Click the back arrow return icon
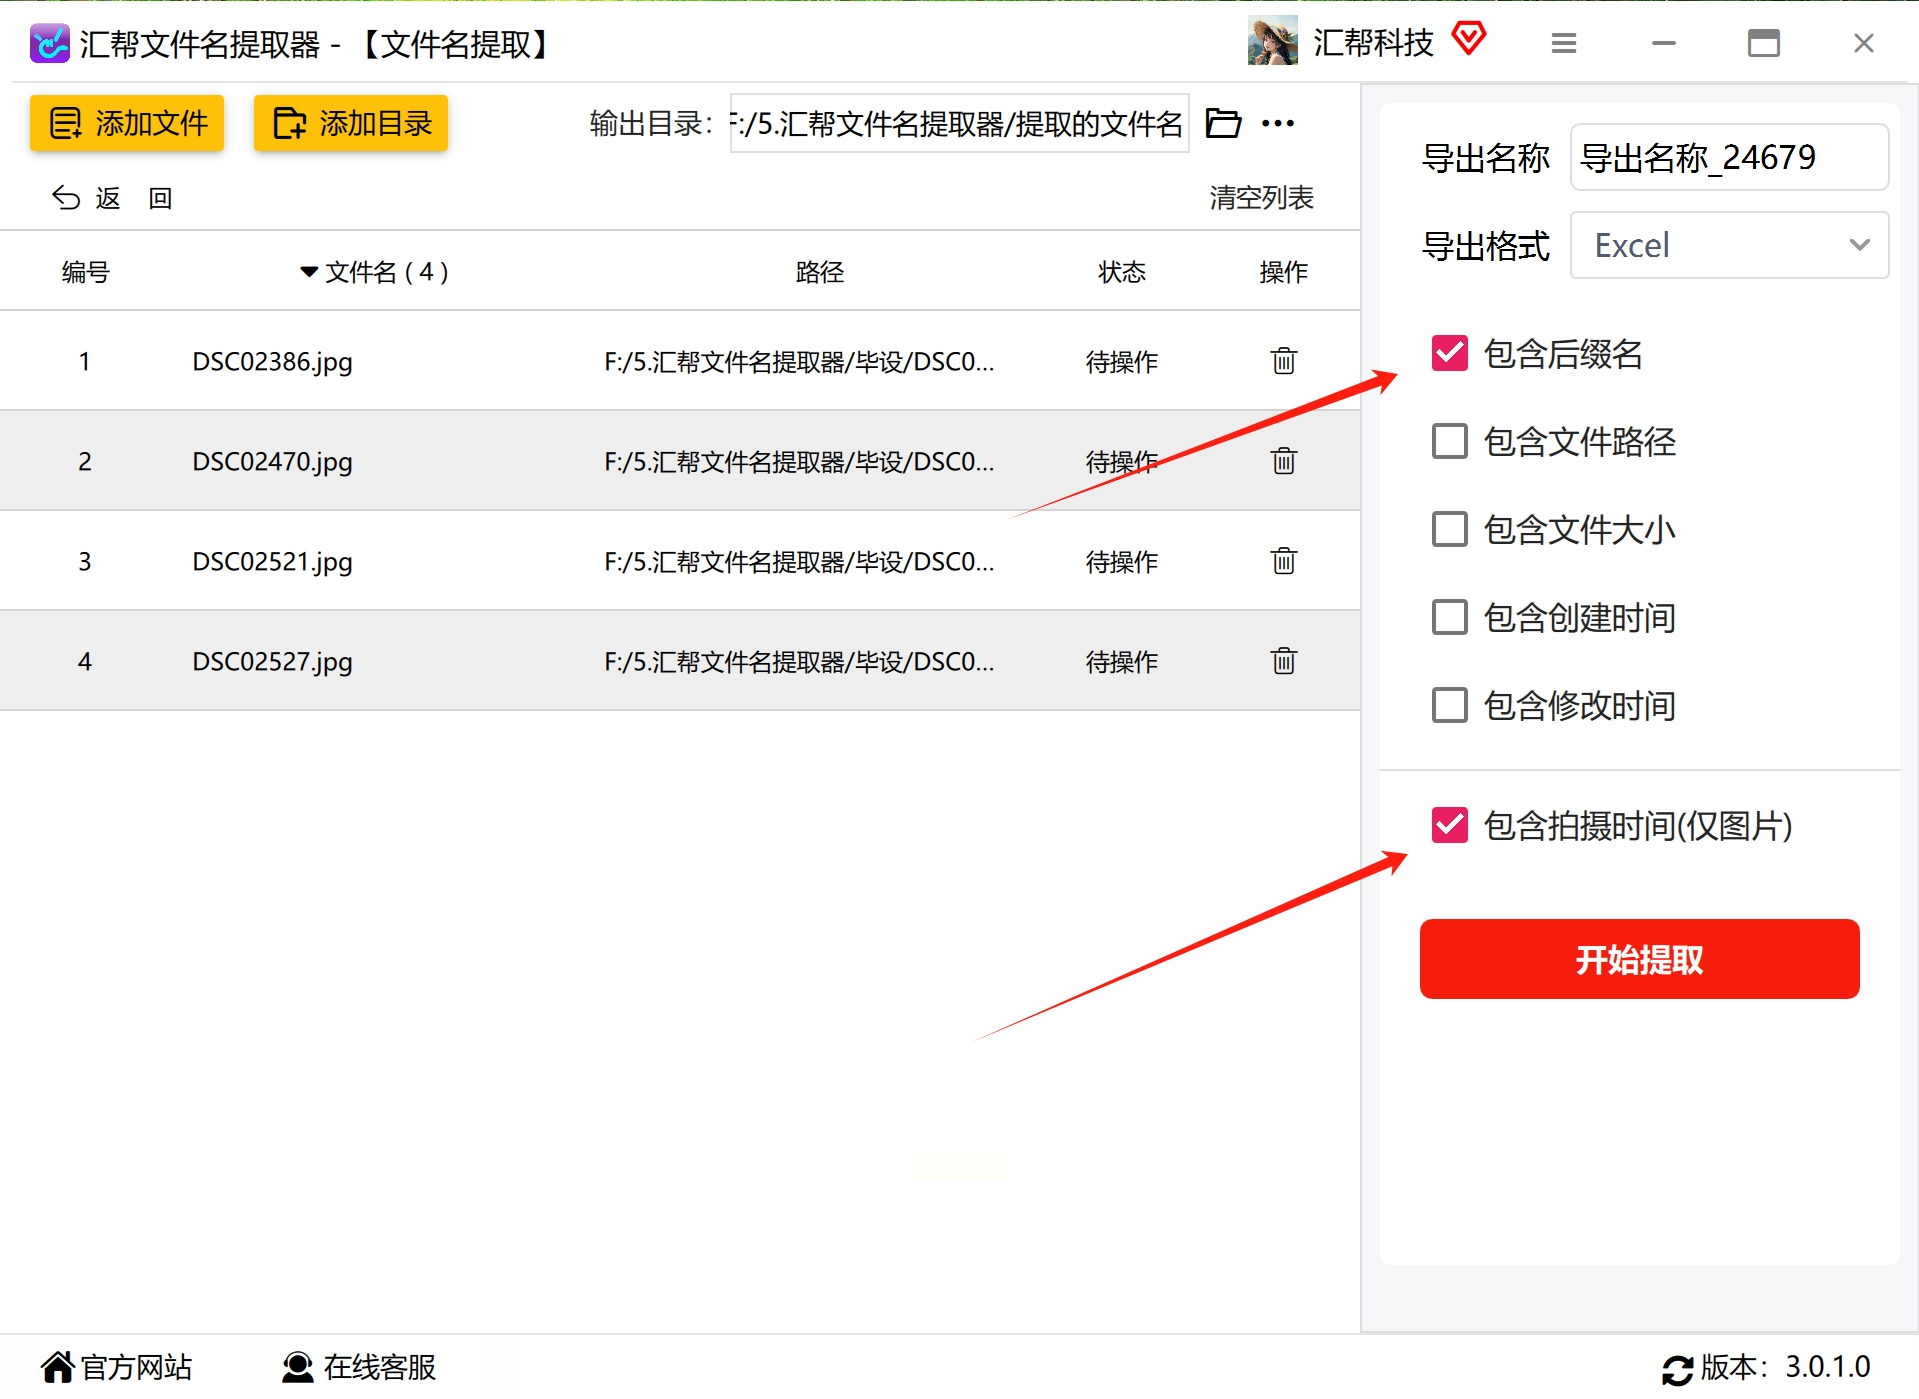Image resolution: width=1919 pixels, height=1399 pixels. (x=66, y=198)
